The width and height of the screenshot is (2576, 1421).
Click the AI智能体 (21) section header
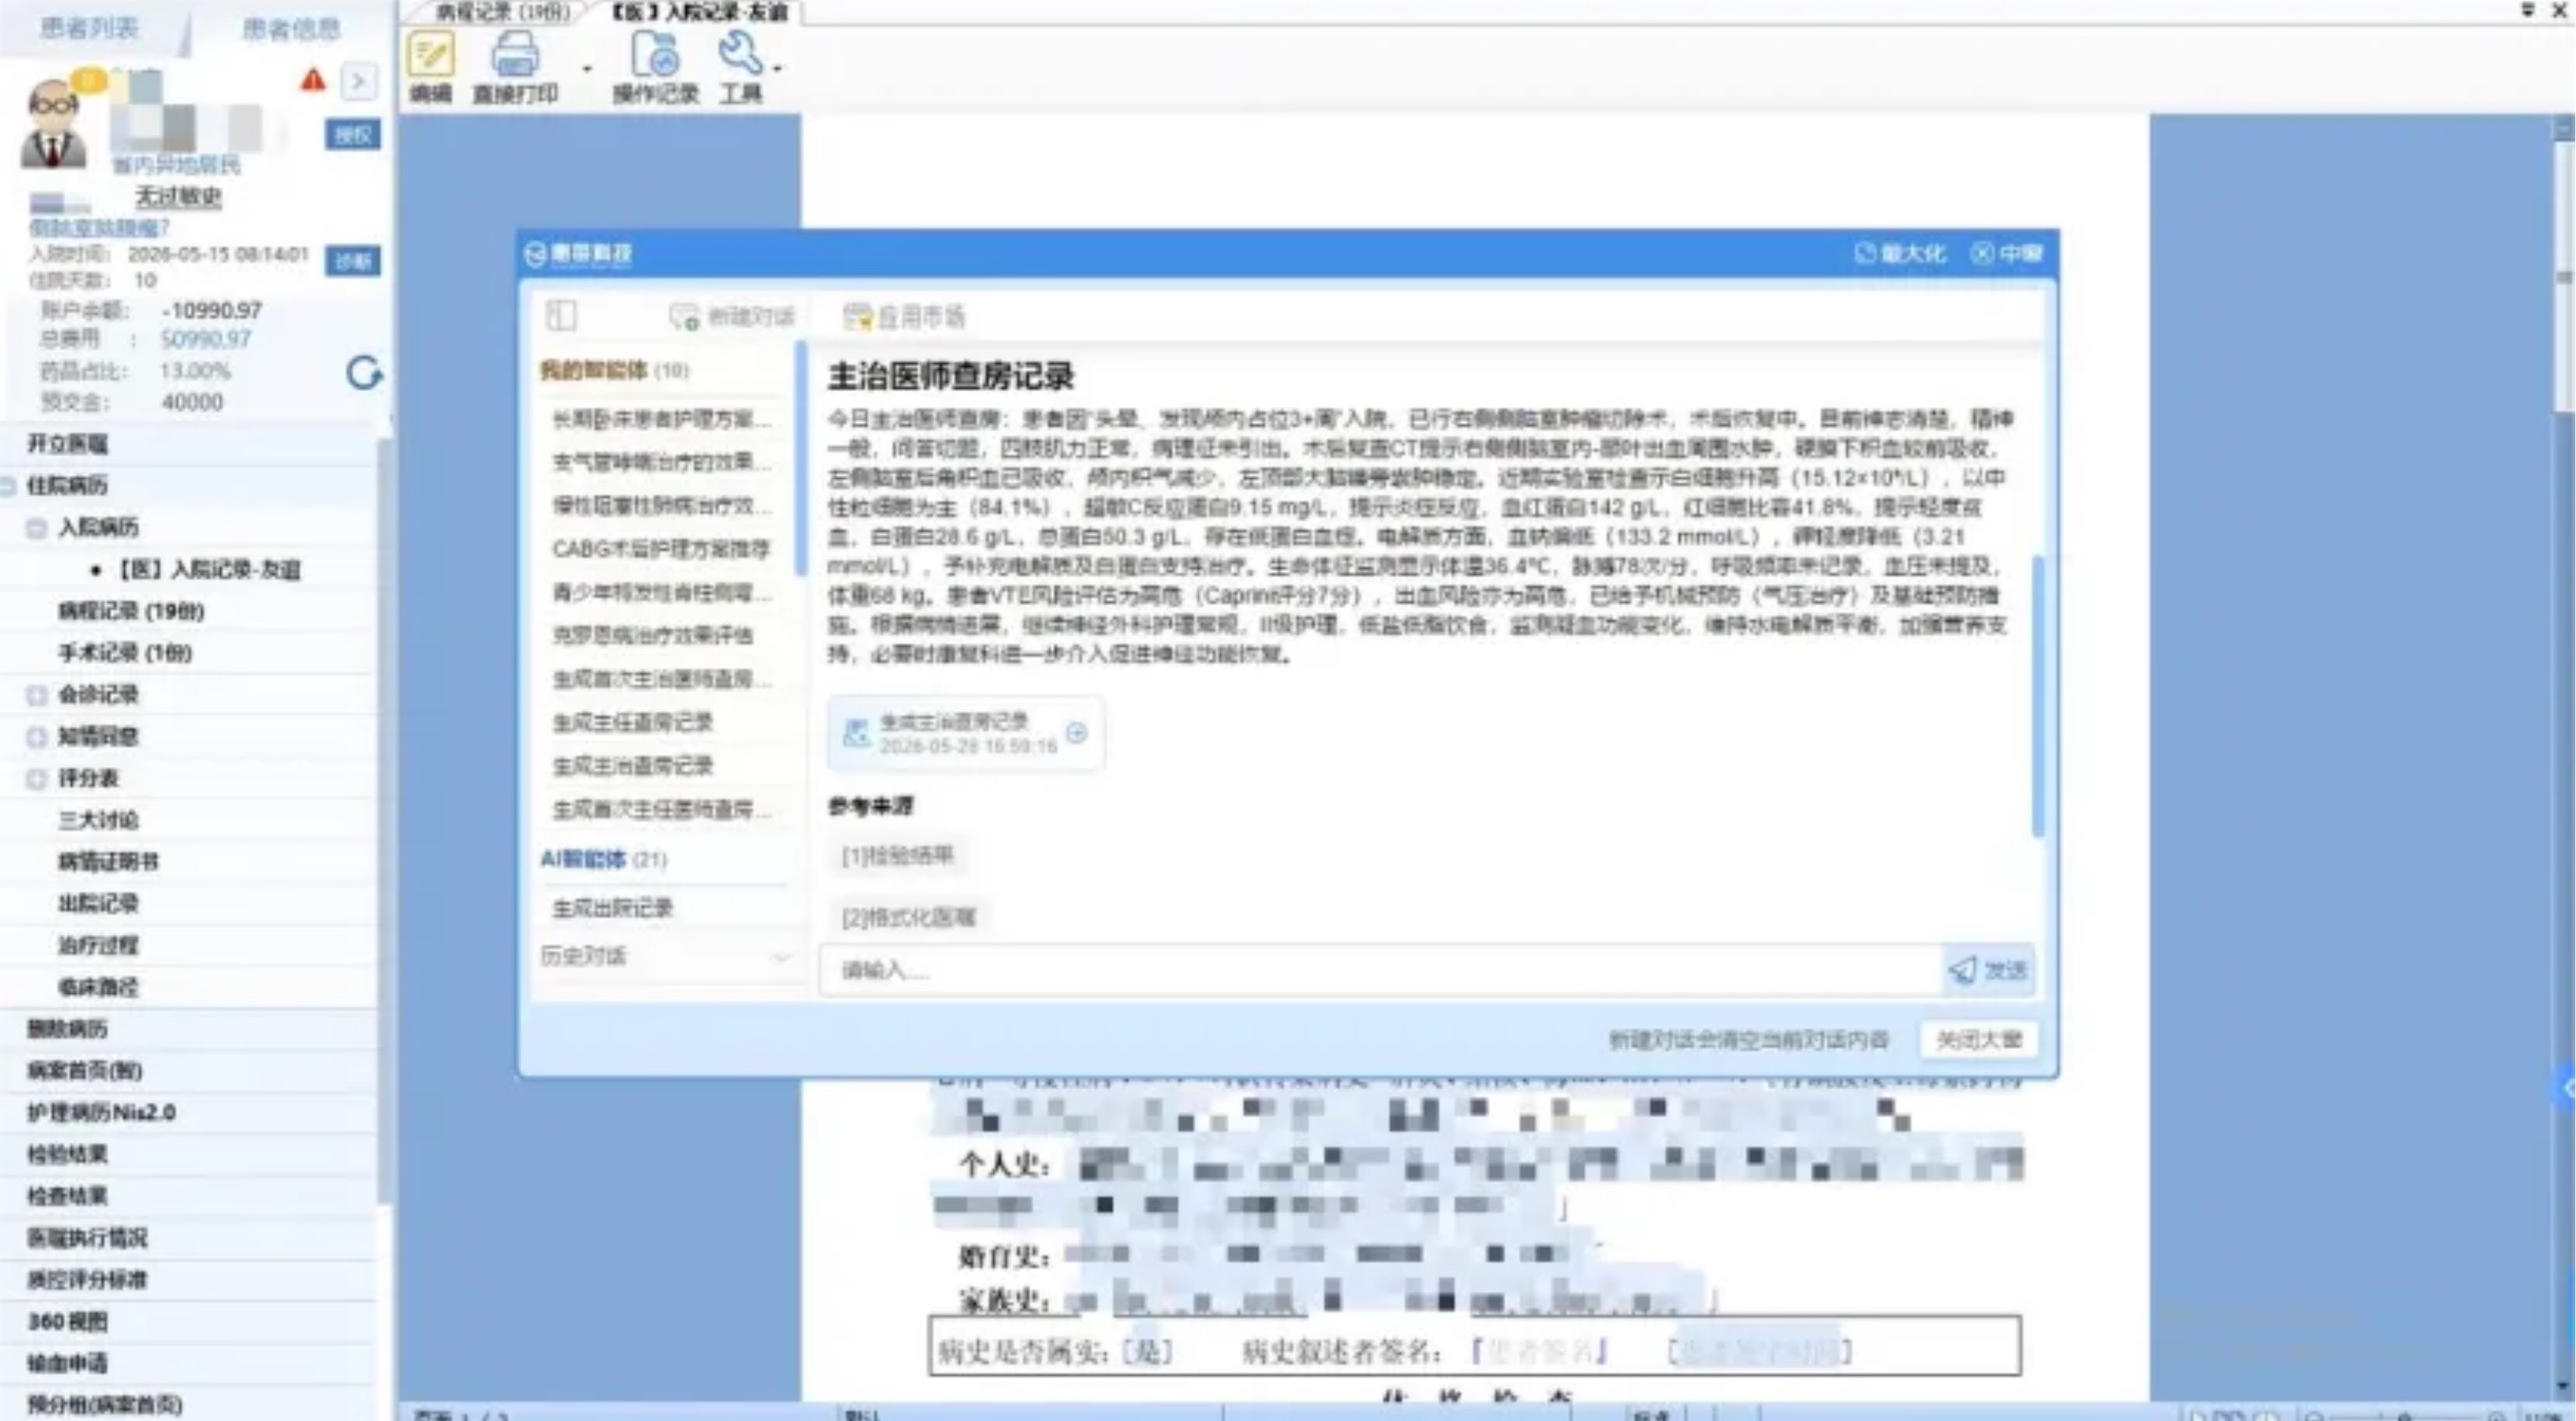604,859
